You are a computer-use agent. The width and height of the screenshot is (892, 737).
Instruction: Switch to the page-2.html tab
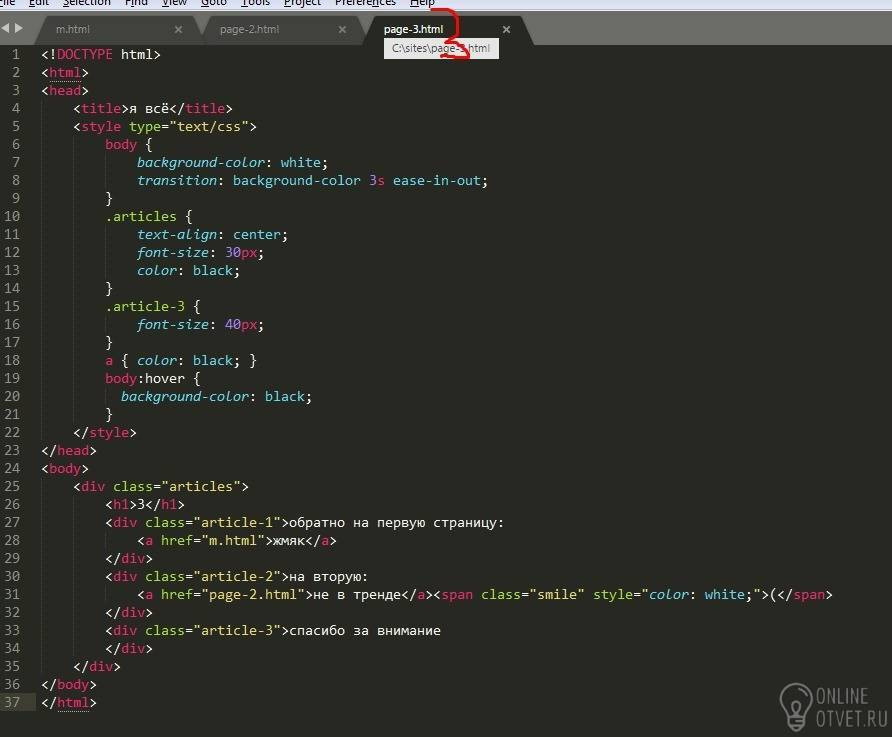click(x=250, y=30)
